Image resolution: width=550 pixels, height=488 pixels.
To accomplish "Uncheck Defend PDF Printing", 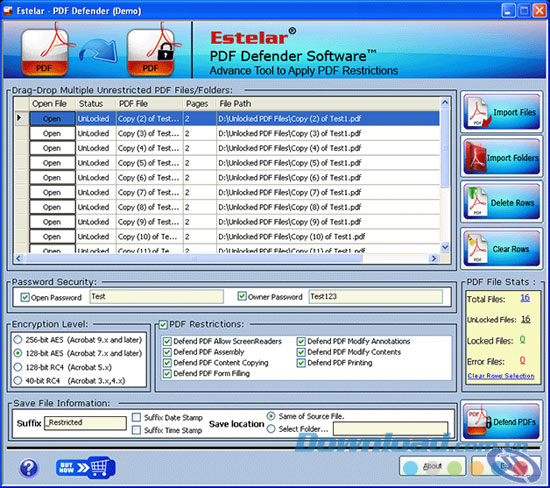I will pos(301,363).
